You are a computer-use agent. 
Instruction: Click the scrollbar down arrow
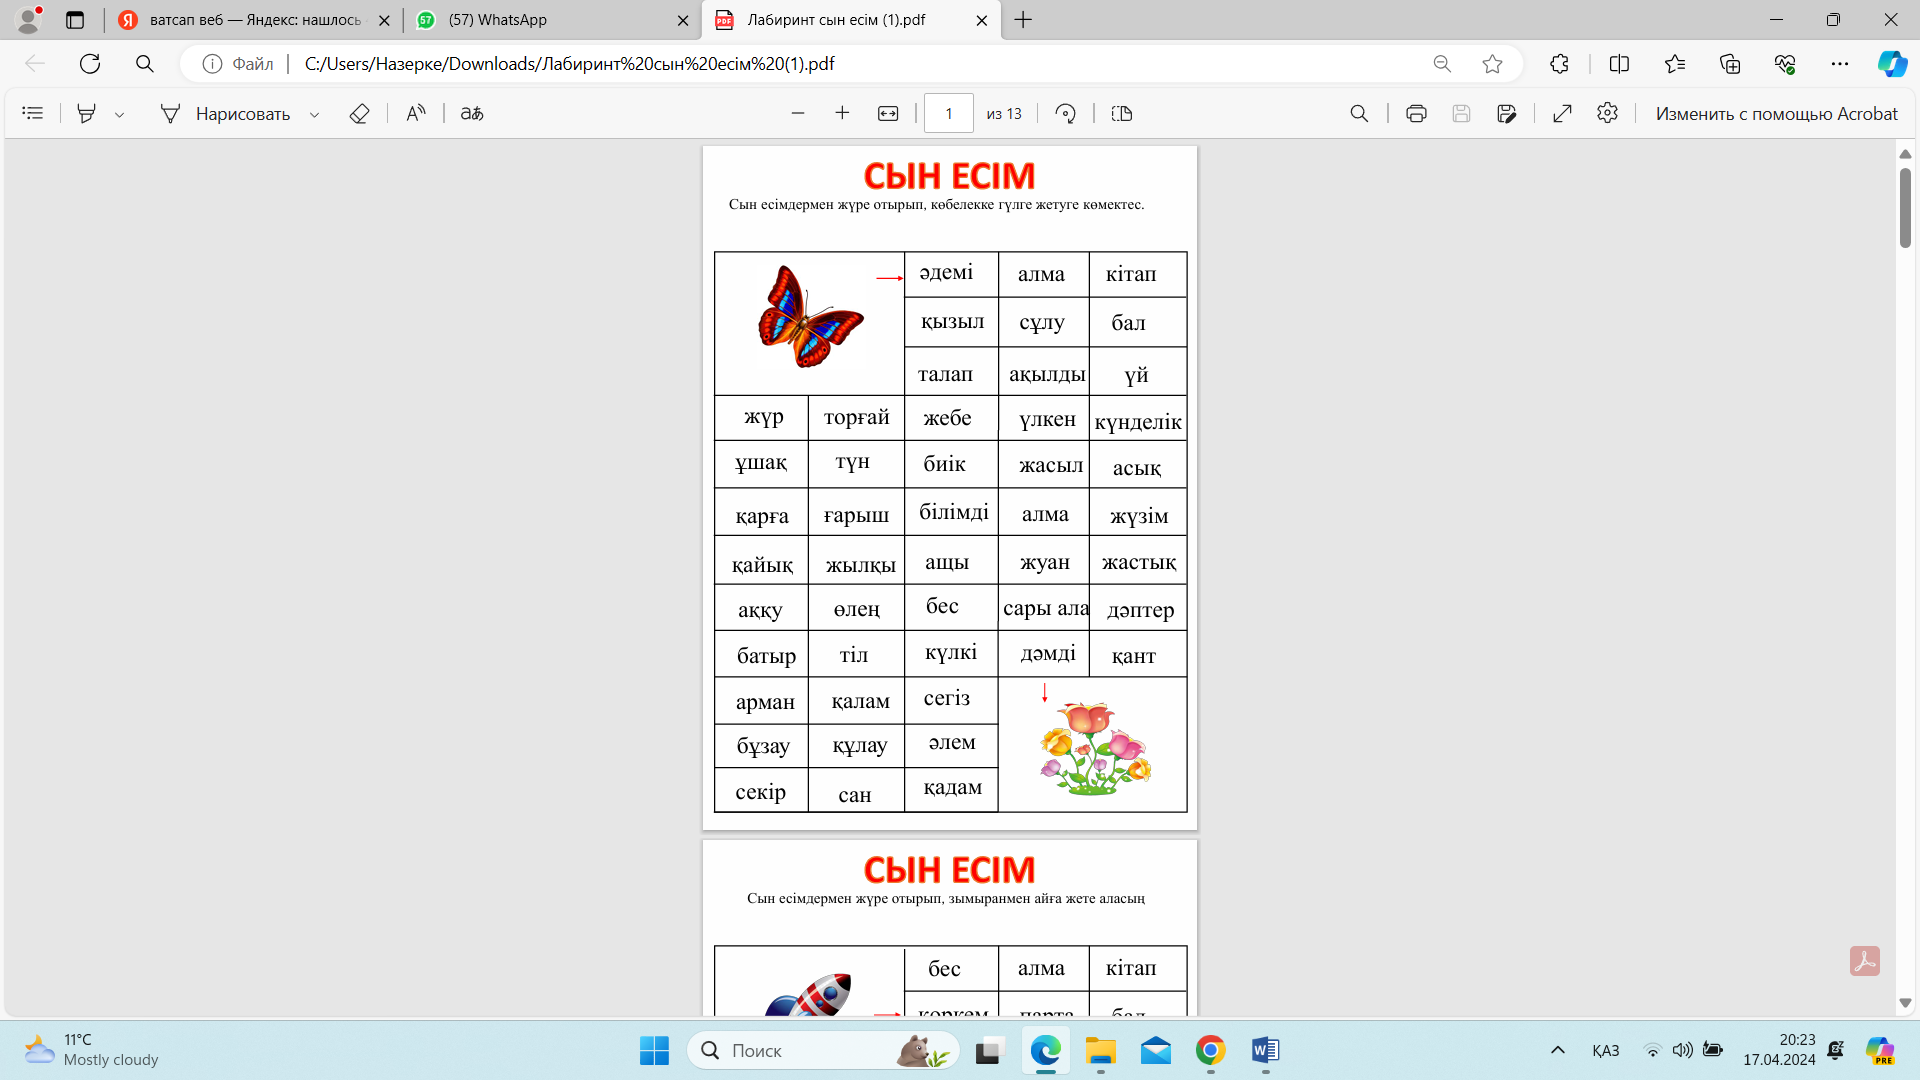coord(1905,1003)
